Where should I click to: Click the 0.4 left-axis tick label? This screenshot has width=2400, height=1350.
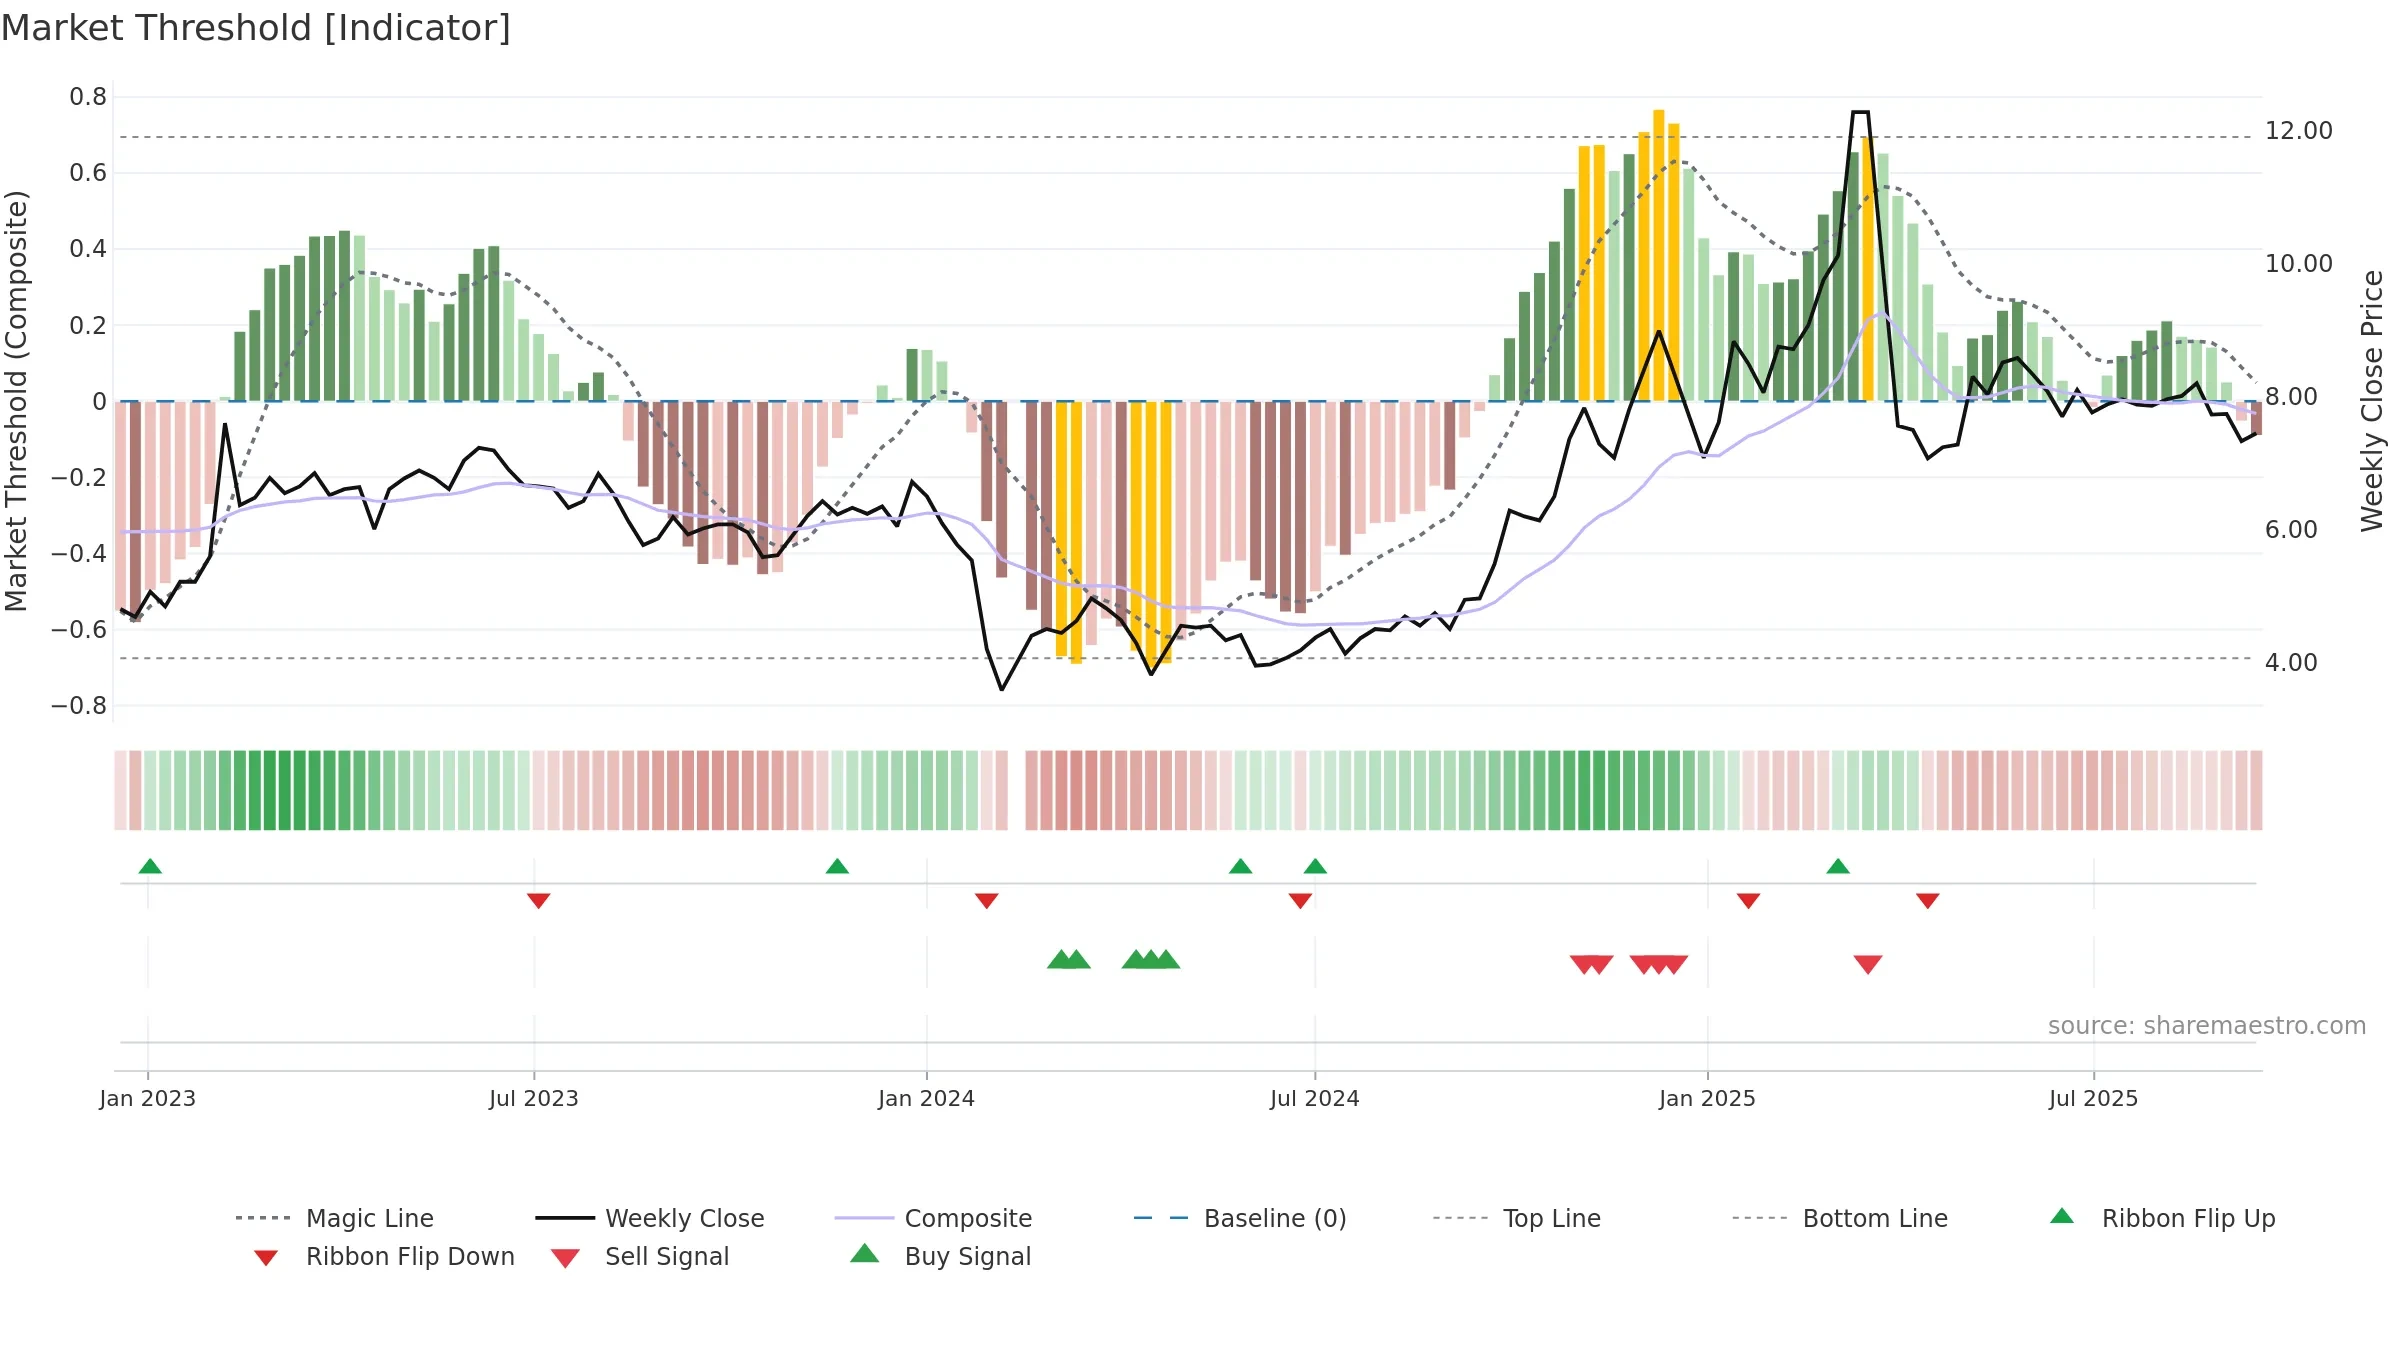(x=88, y=249)
